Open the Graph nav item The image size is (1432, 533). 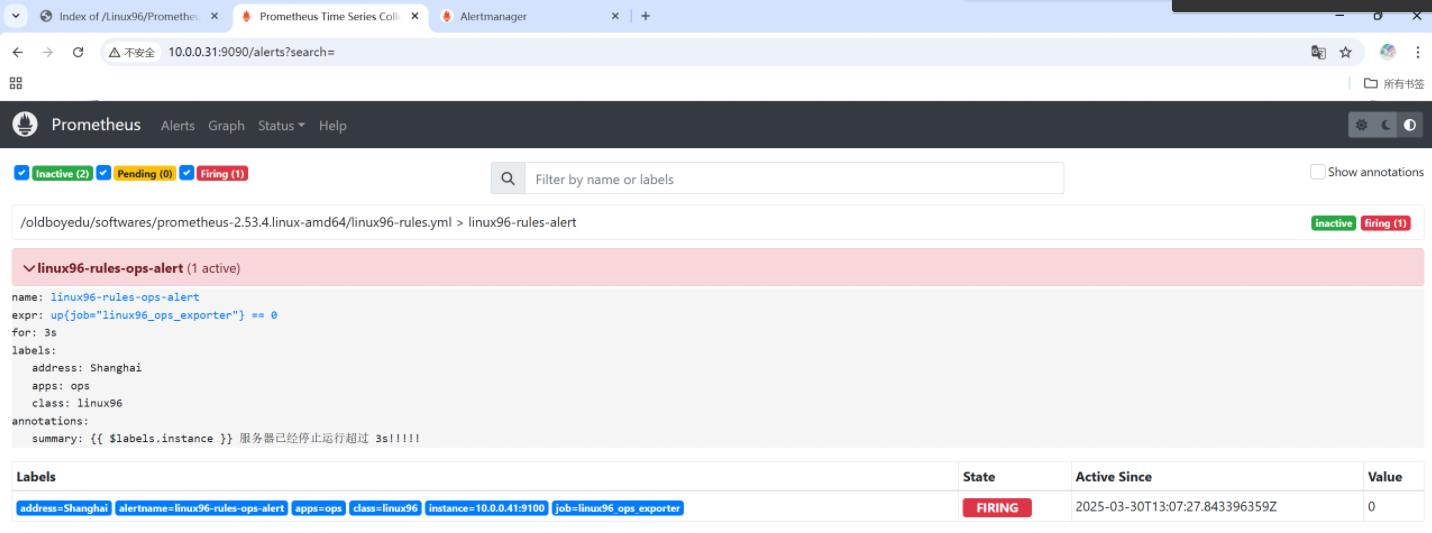tap(226, 125)
